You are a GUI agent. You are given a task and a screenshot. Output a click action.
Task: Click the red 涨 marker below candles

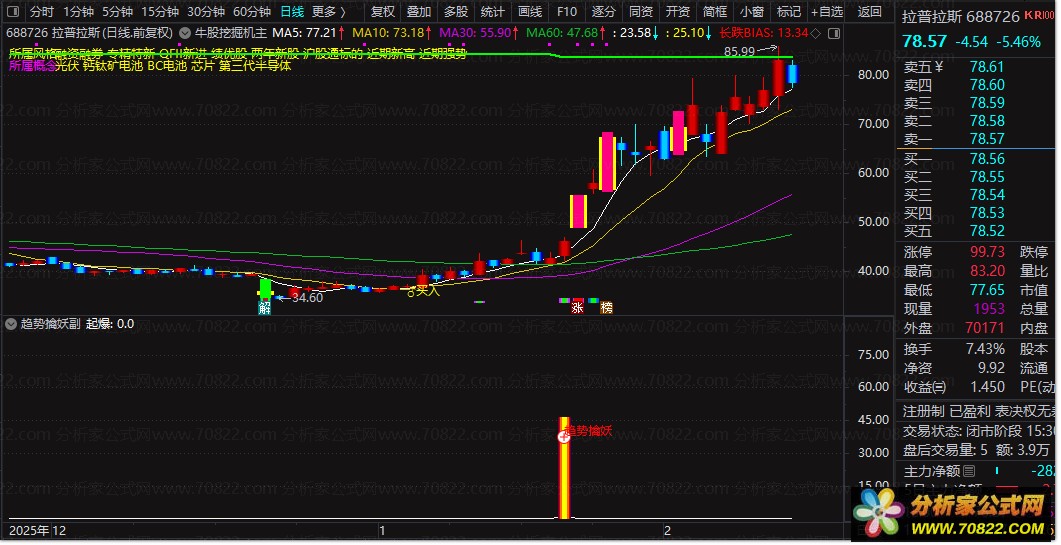[x=577, y=307]
